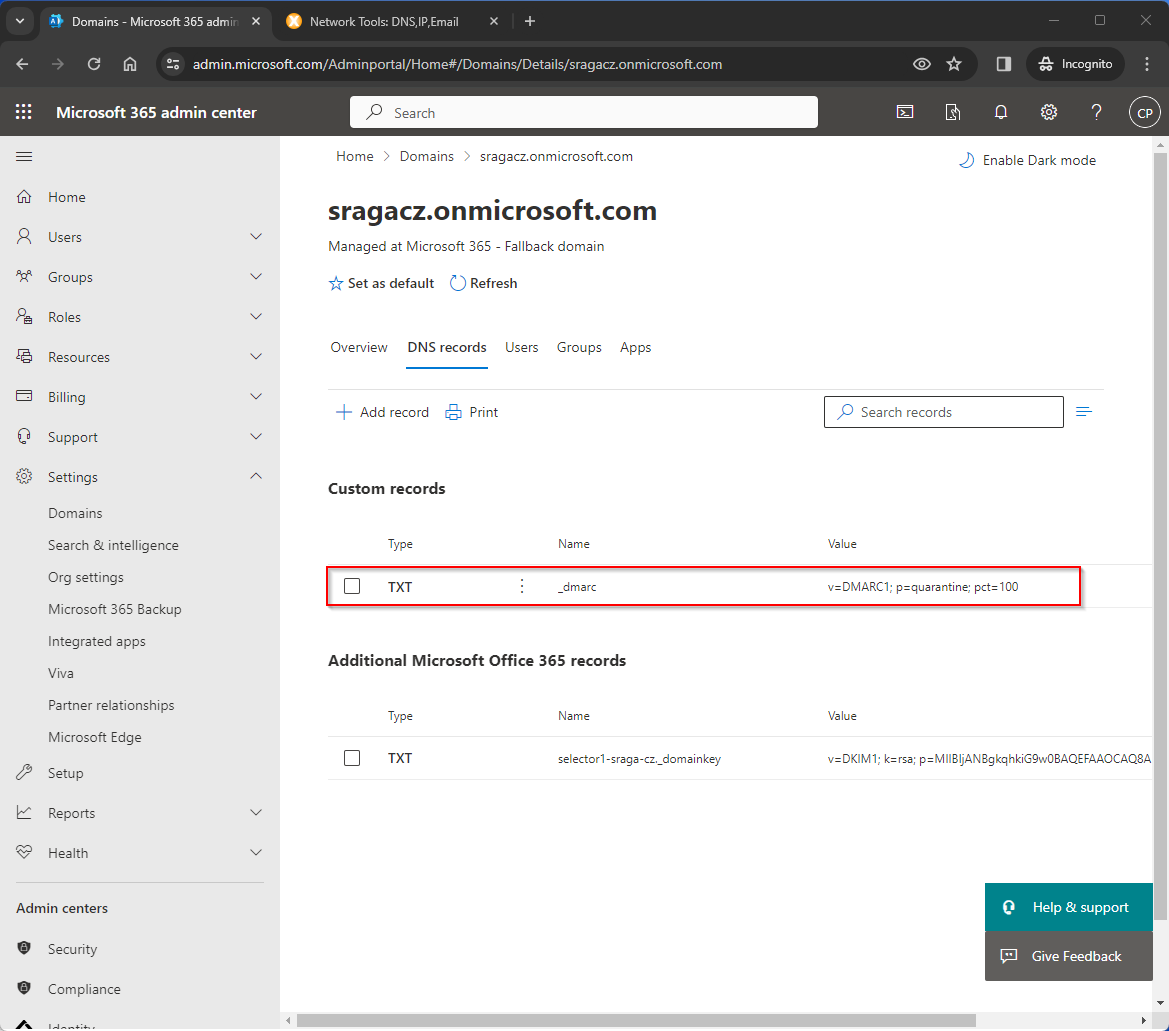Open Domains under Settings

point(75,513)
